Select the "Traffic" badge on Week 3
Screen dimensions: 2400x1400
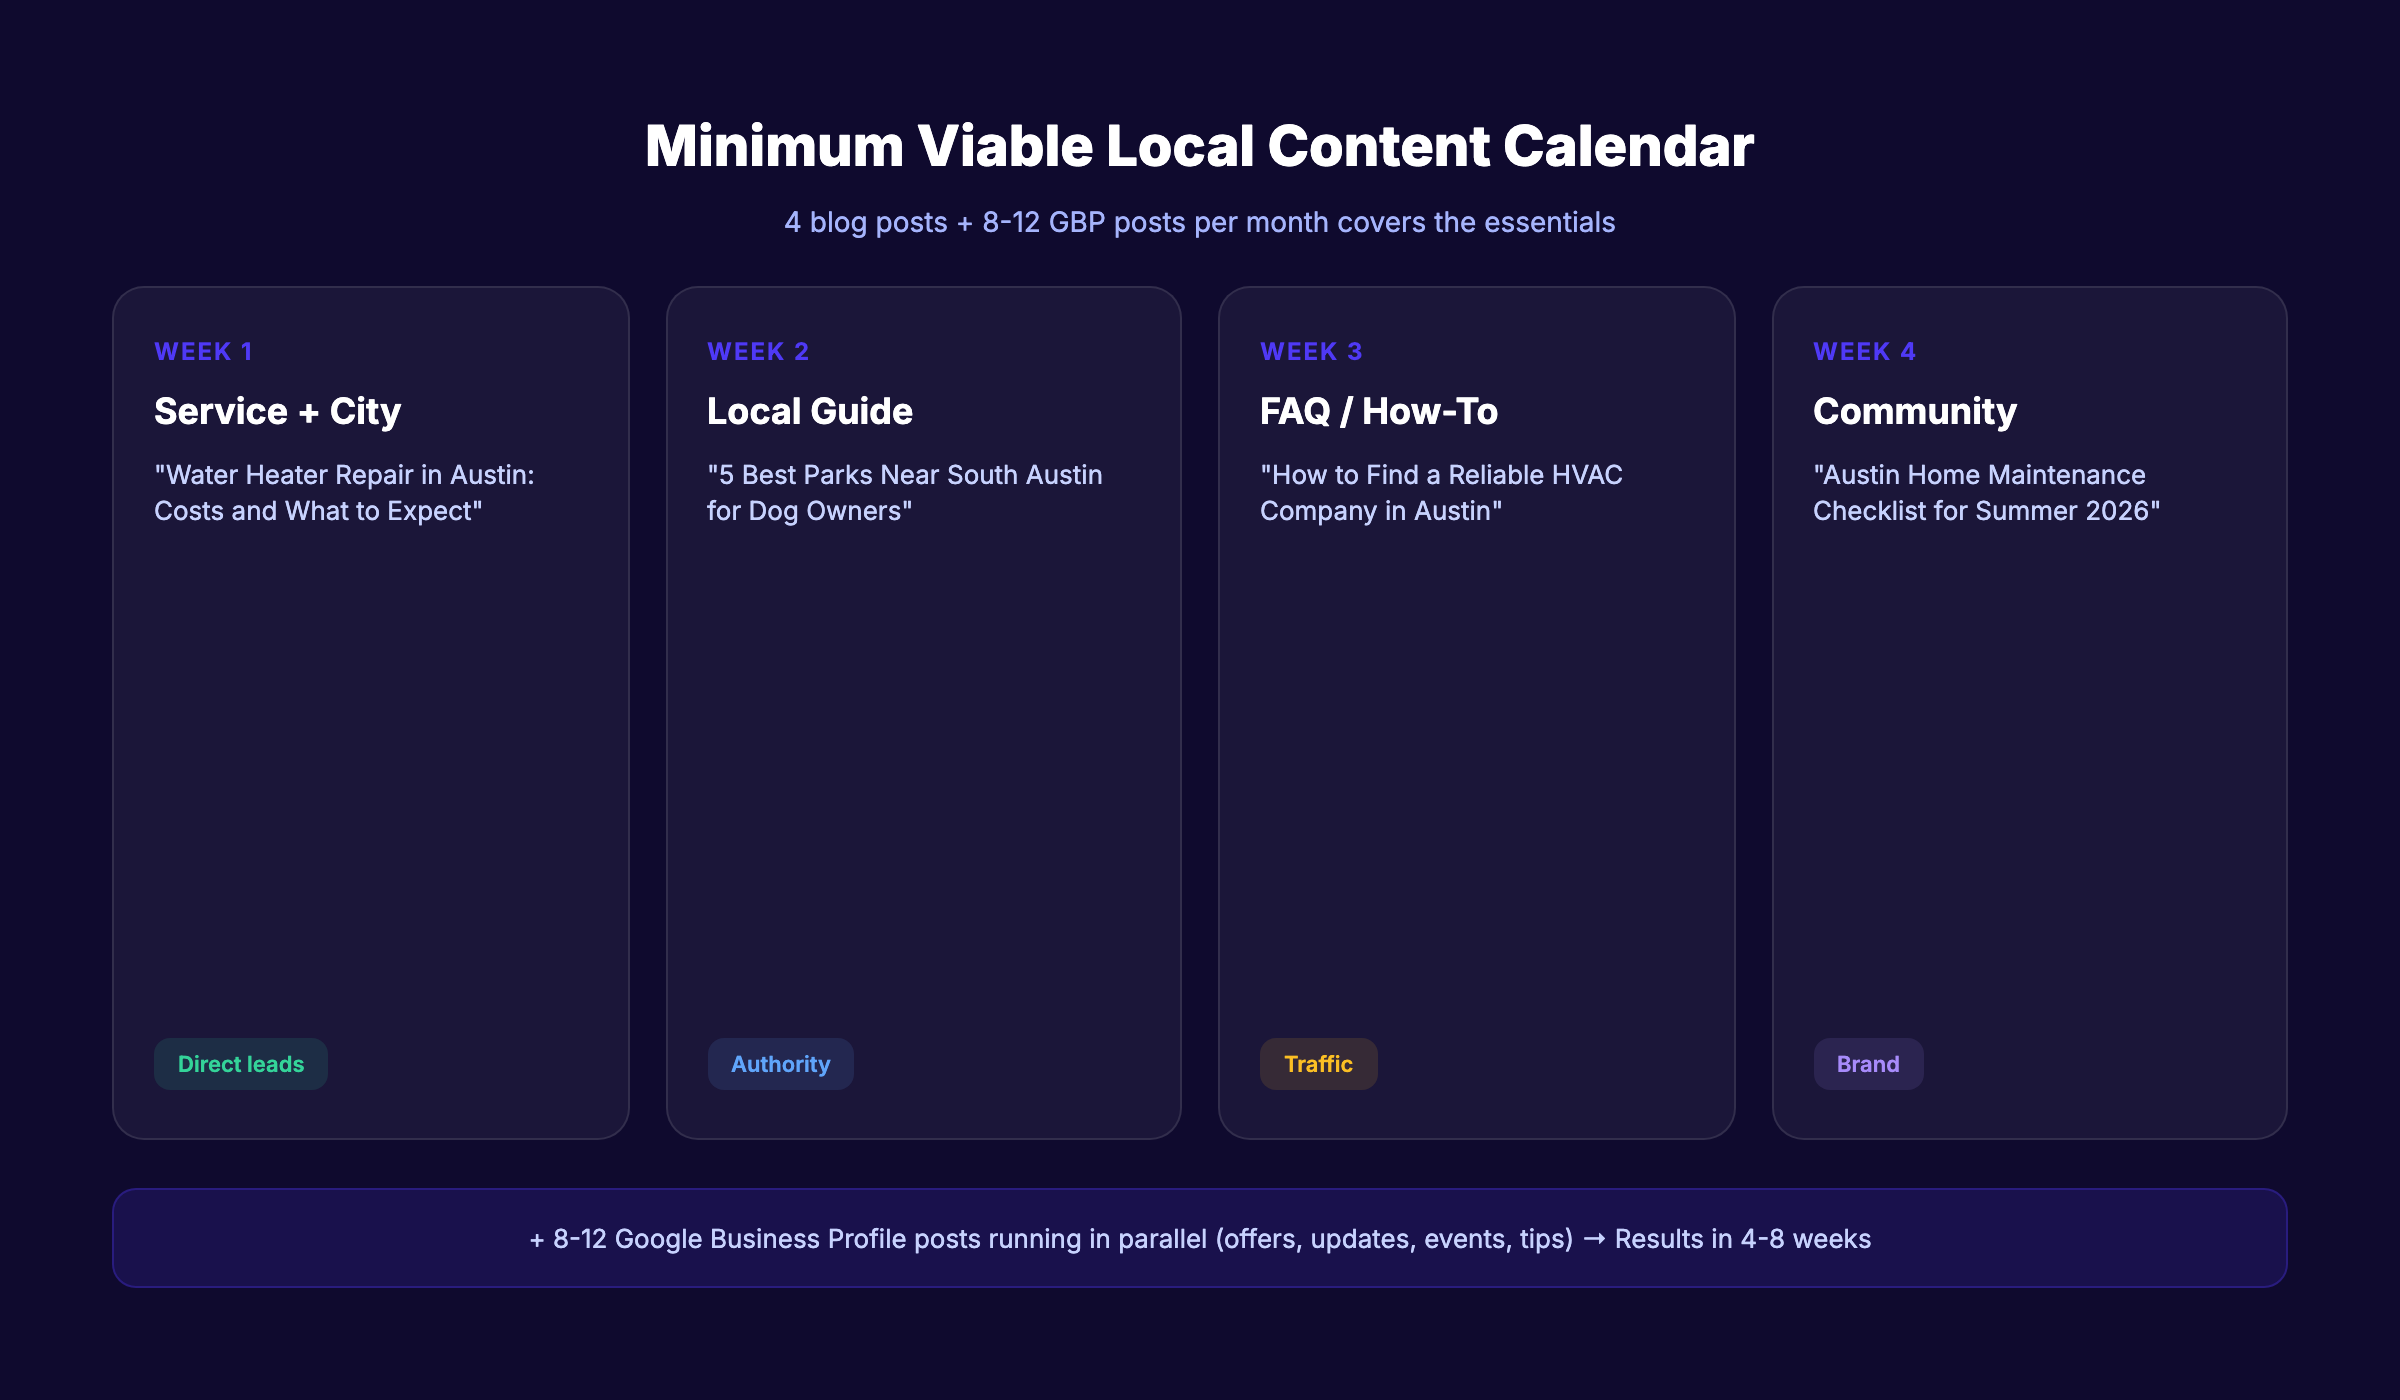tap(1318, 1064)
